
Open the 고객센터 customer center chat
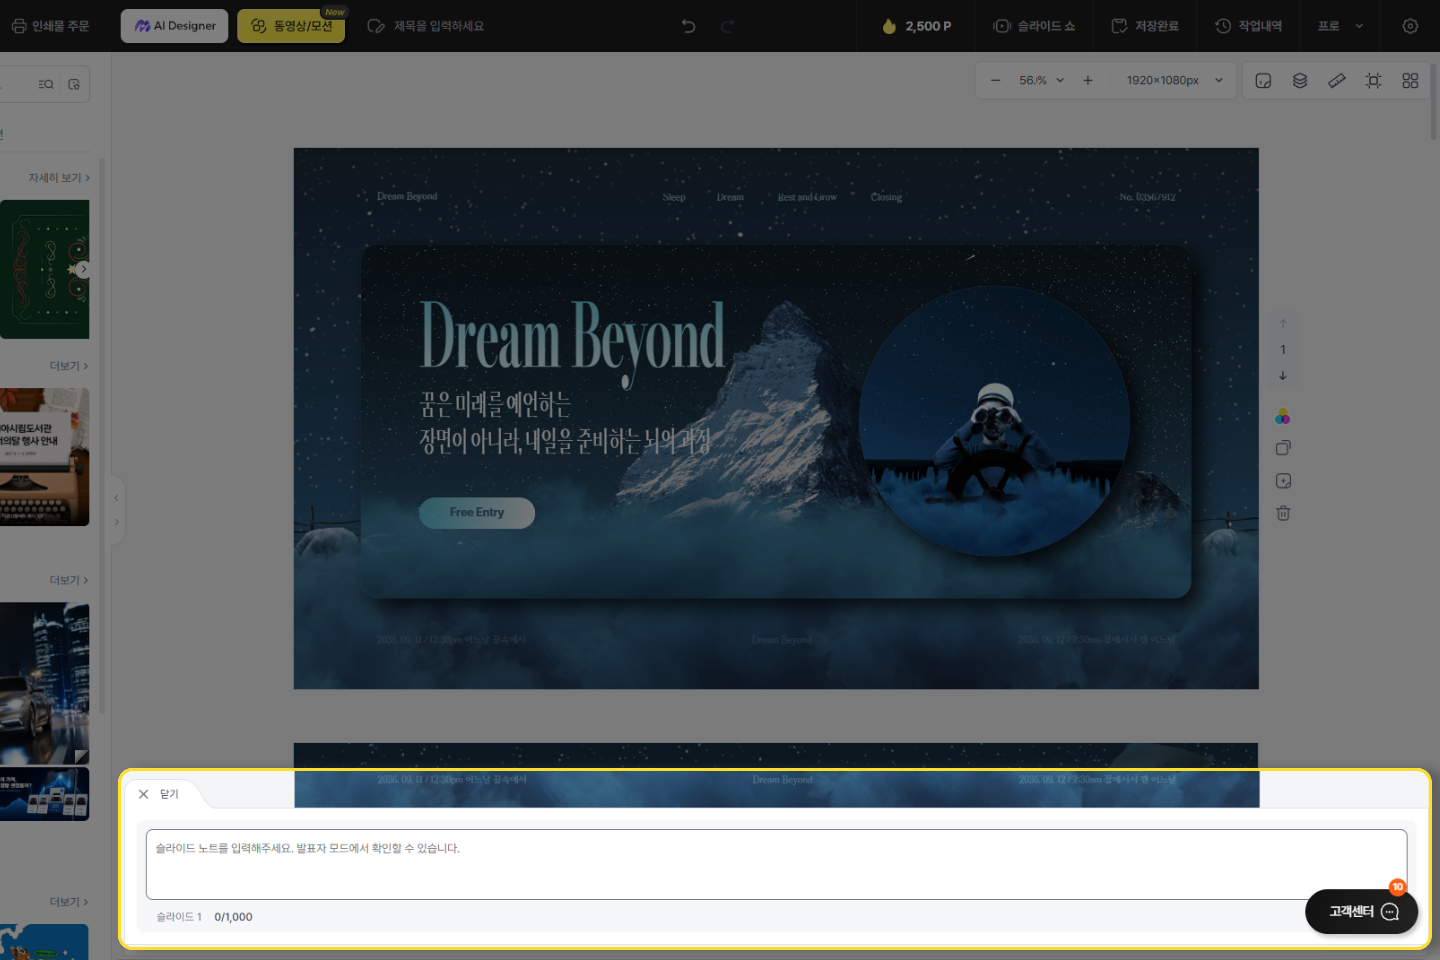(x=1362, y=912)
